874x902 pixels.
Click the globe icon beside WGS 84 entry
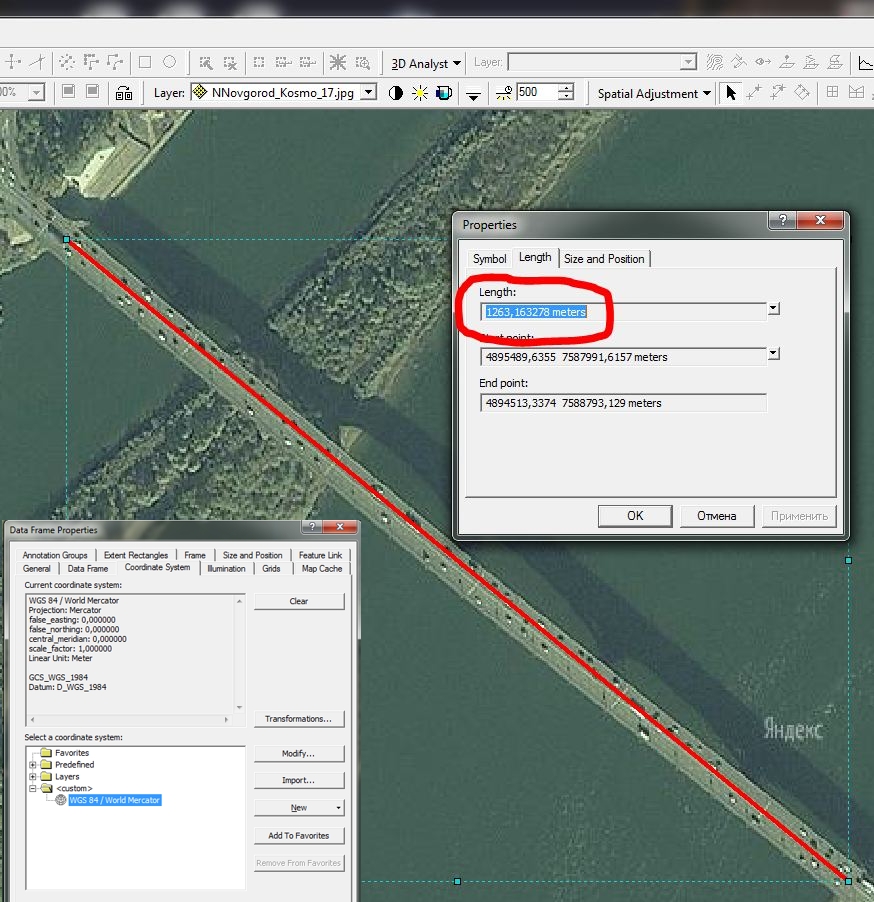[61, 800]
